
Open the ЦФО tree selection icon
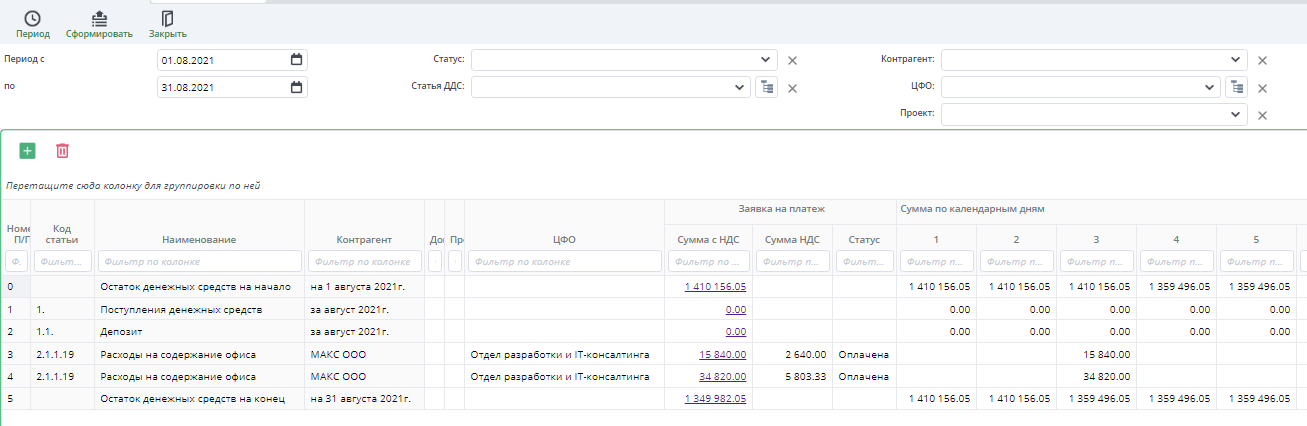click(1237, 87)
